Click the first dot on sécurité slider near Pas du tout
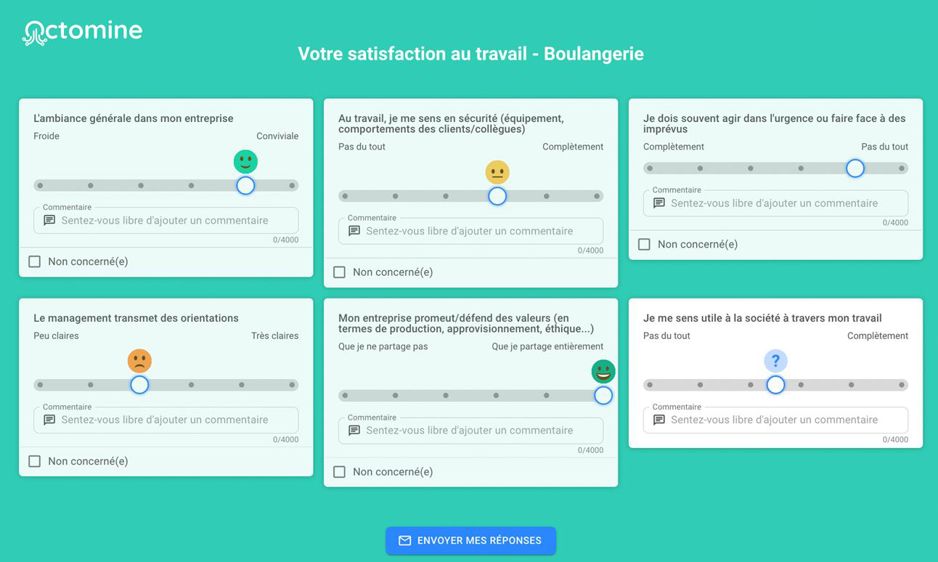This screenshot has width=938, height=562. pyautogui.click(x=345, y=196)
